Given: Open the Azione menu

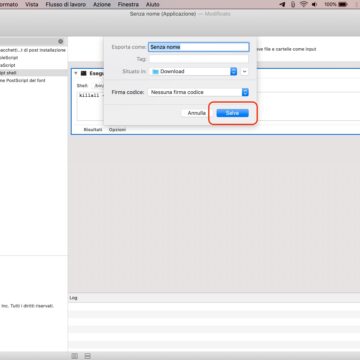Looking at the screenshot, I should pyautogui.click(x=102, y=4).
